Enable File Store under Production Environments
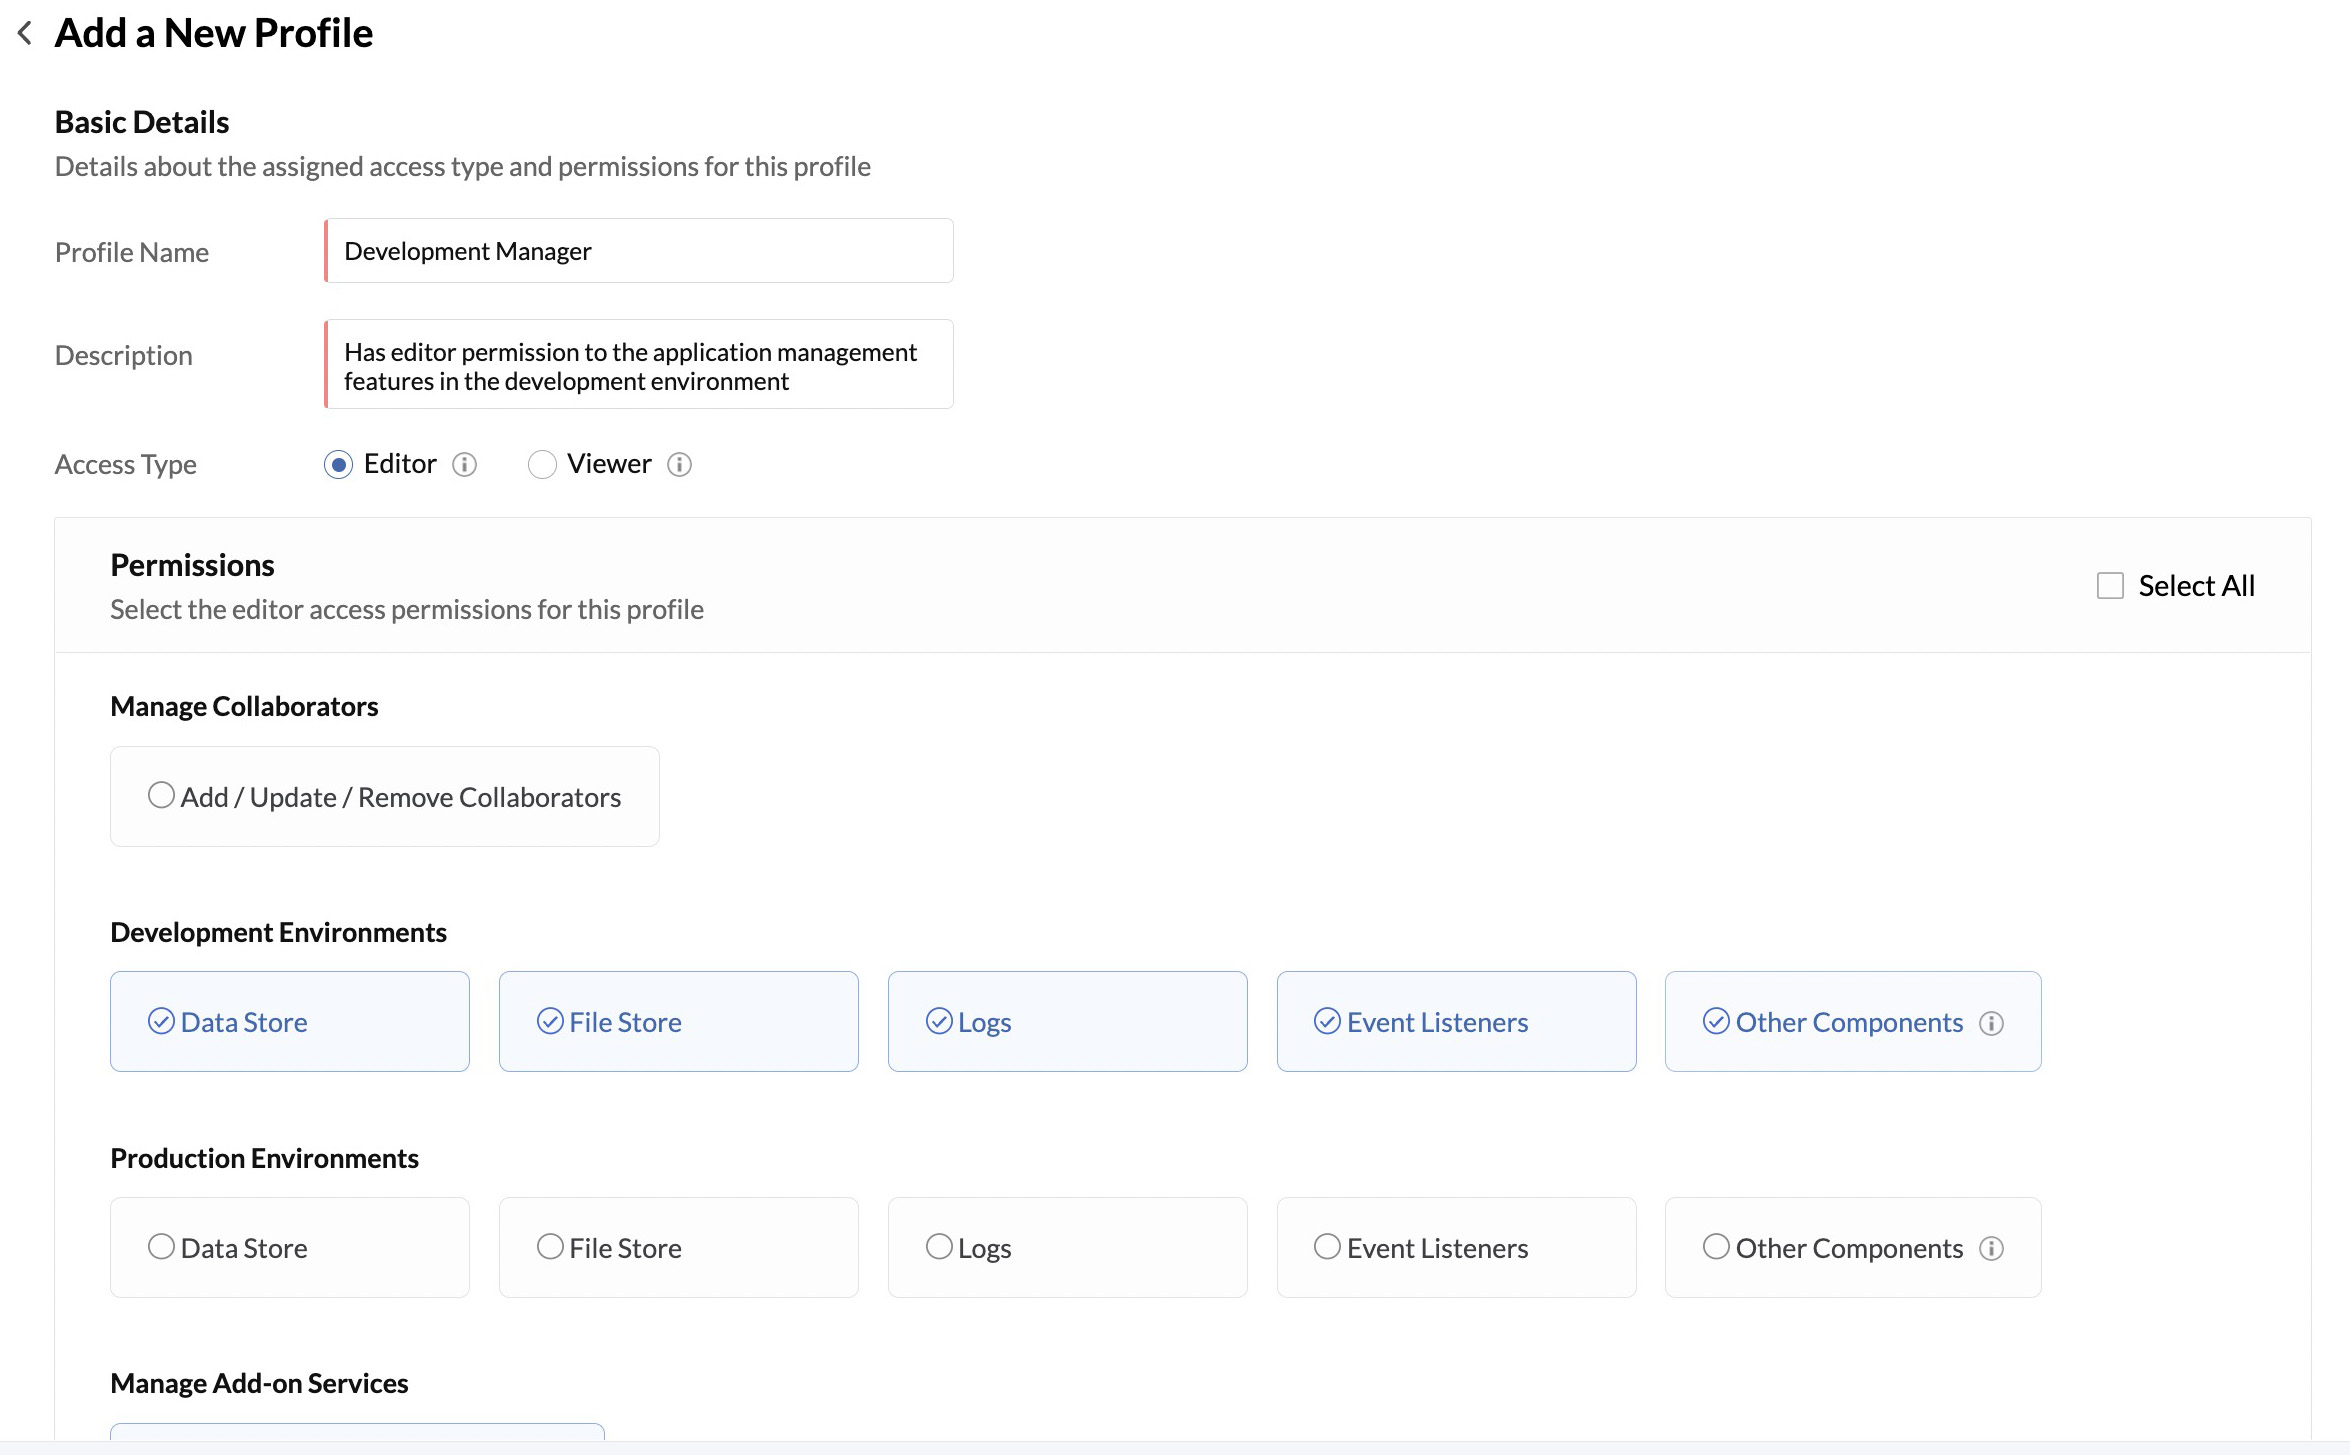Screen dimensions: 2350x1455 coord(551,1247)
